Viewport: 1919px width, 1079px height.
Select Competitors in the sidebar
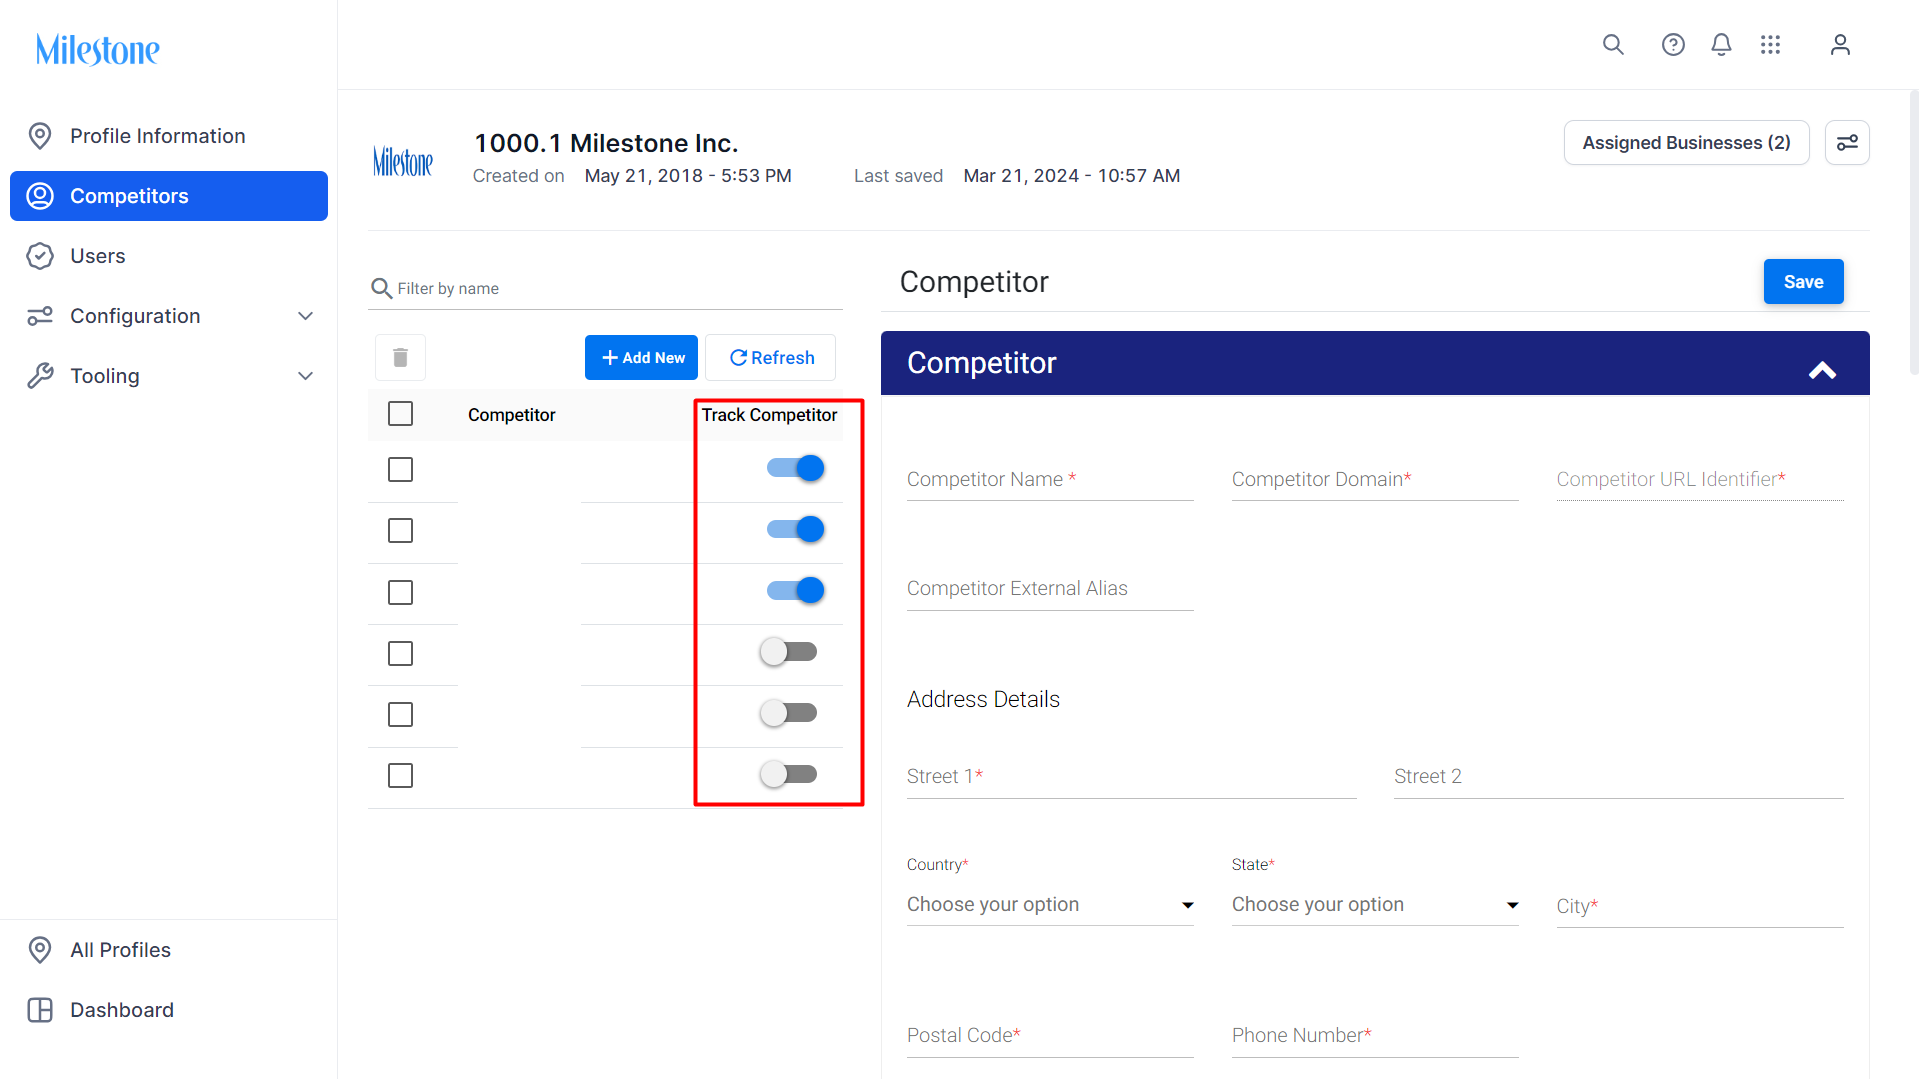coord(169,196)
